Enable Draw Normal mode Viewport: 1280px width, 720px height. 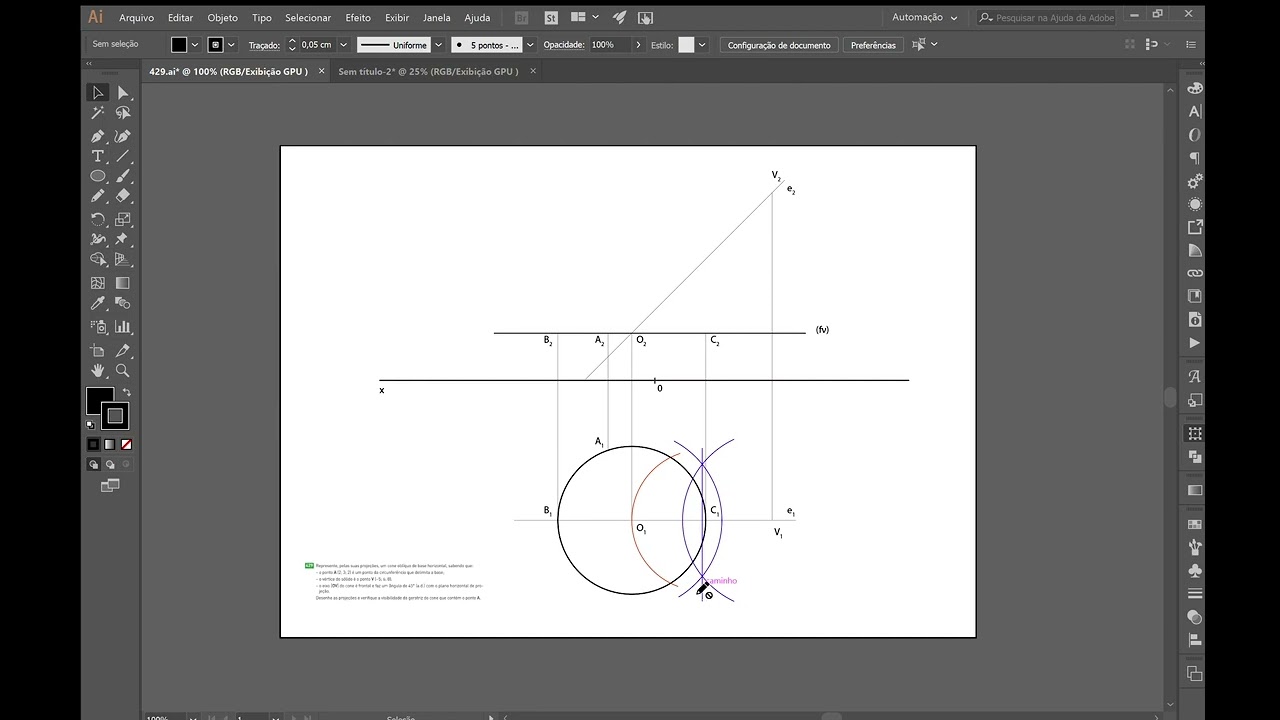(94, 464)
